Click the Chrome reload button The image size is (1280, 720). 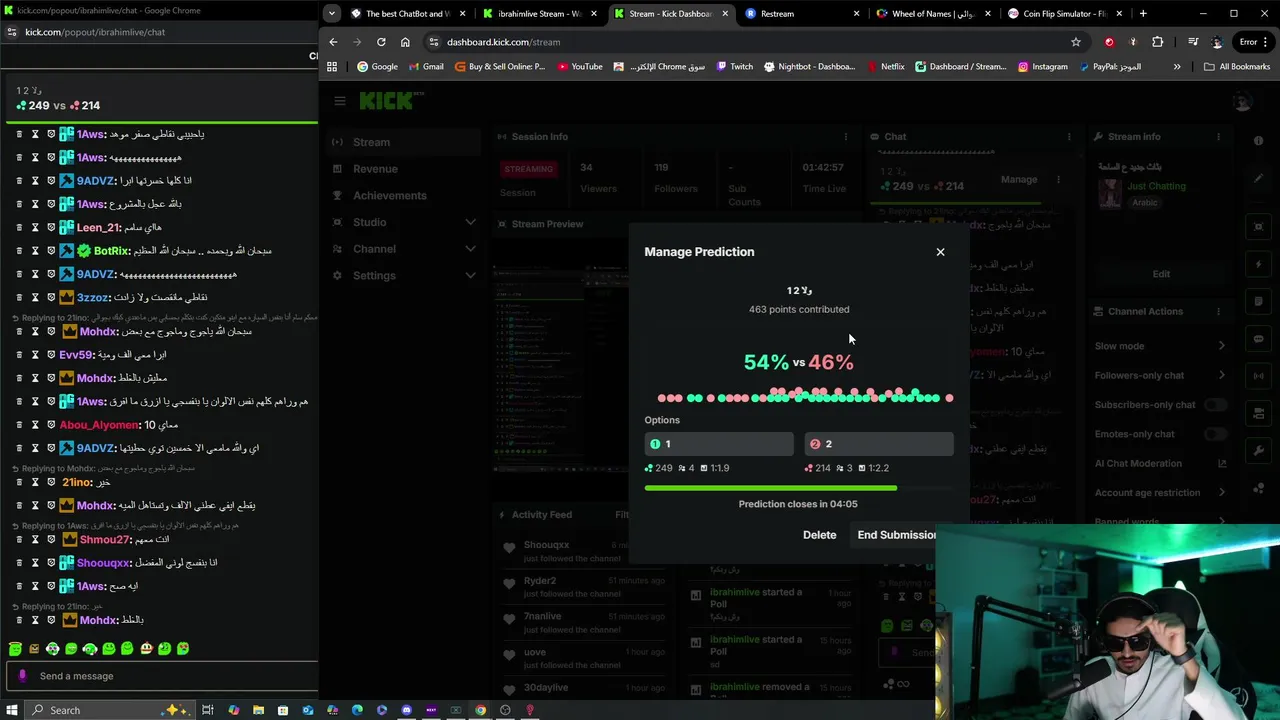coord(381,42)
